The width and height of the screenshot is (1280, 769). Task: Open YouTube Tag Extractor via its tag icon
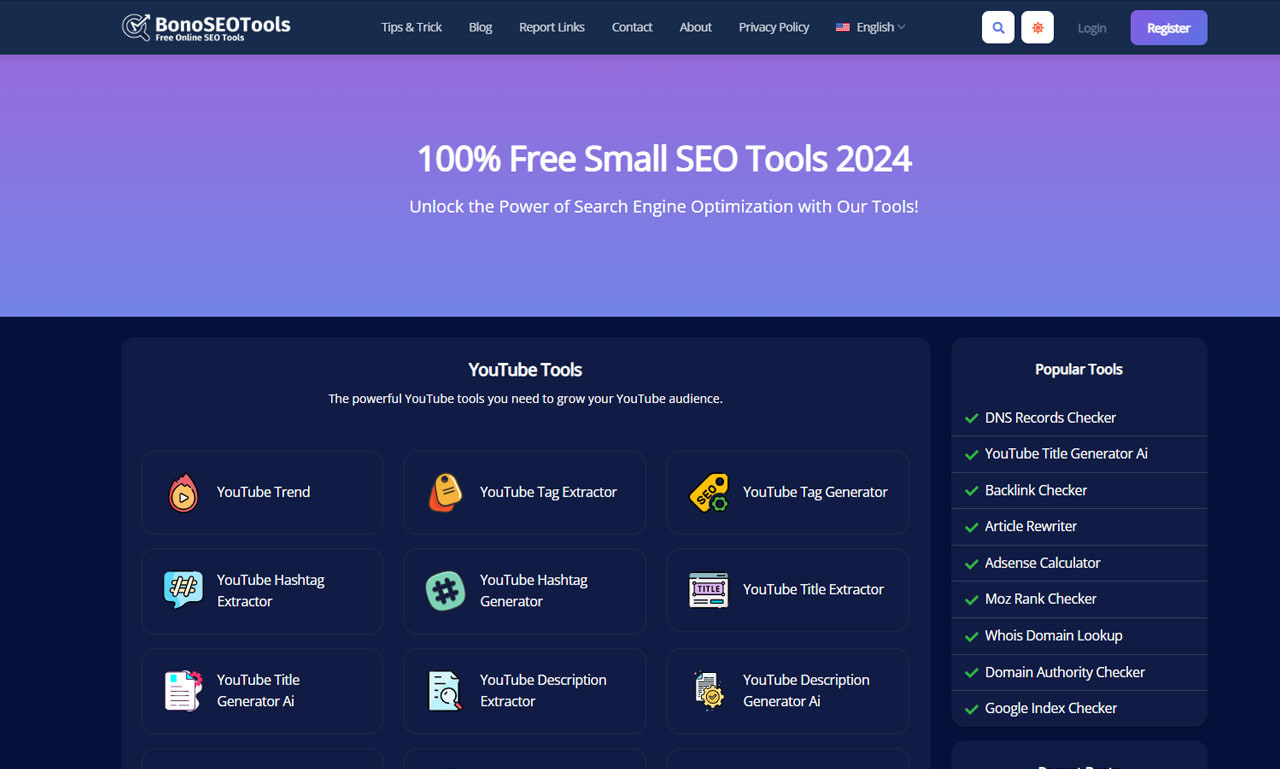point(445,492)
